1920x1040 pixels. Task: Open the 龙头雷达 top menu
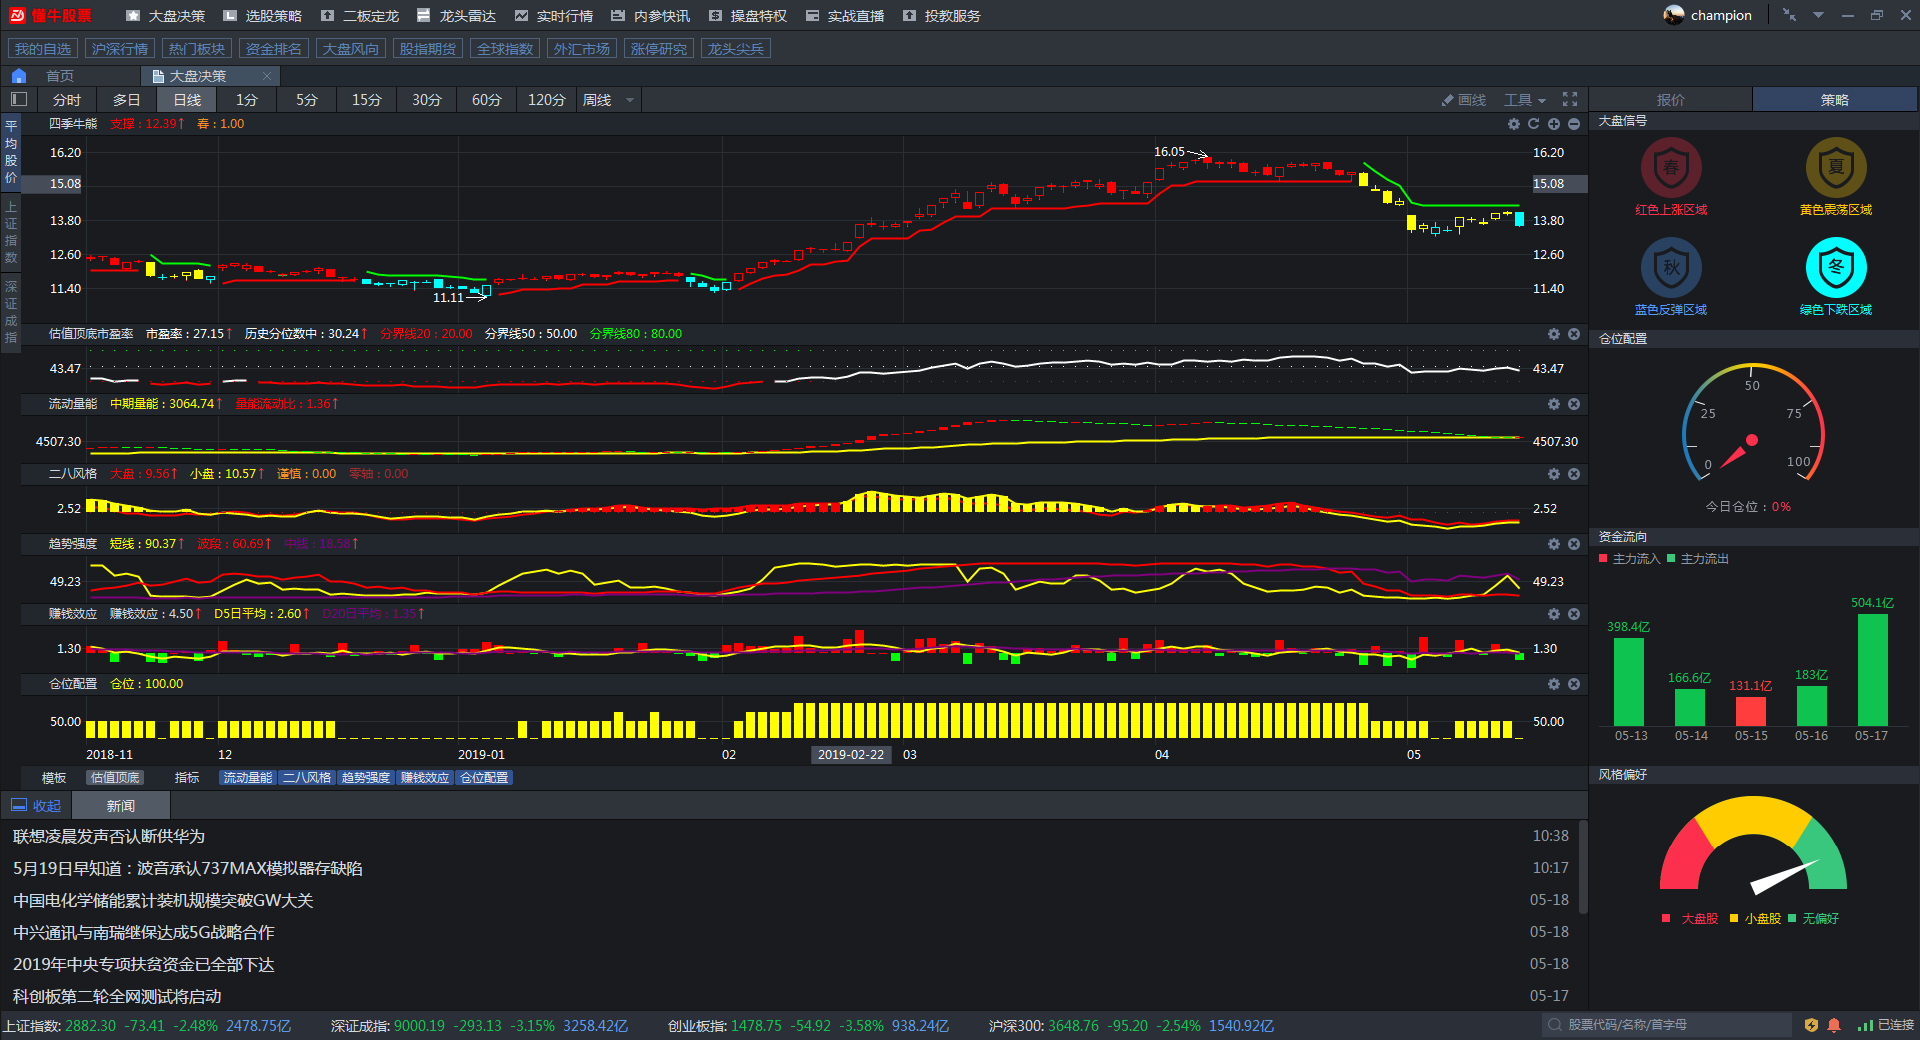[x=457, y=16]
